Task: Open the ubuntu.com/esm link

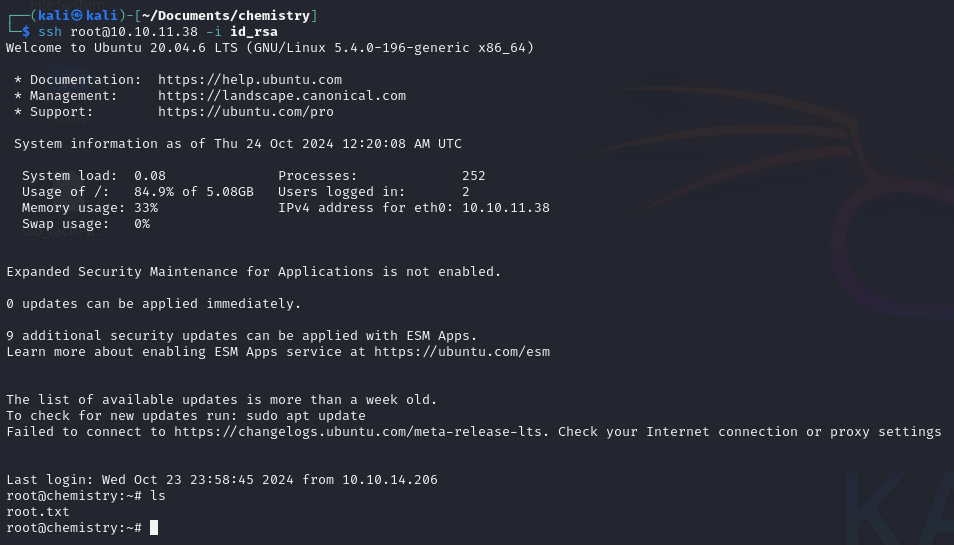Action: coord(462,352)
